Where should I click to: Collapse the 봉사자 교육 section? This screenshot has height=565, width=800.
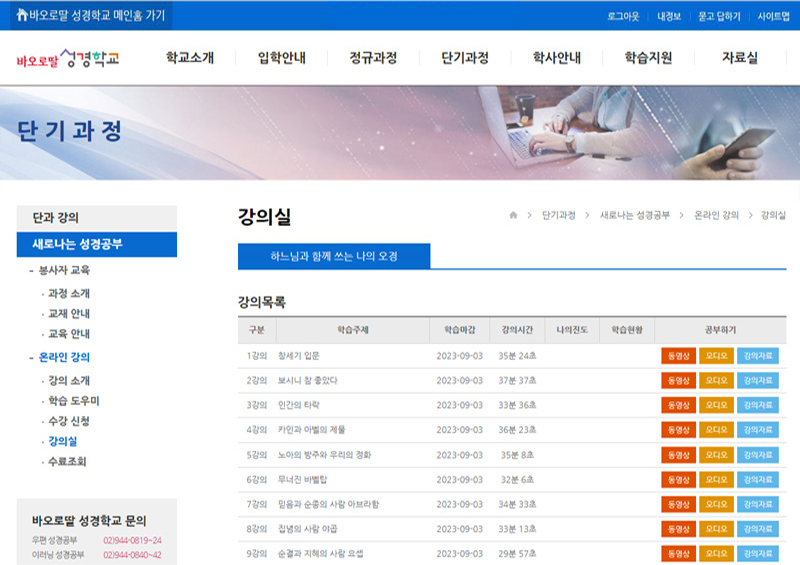(x=64, y=270)
